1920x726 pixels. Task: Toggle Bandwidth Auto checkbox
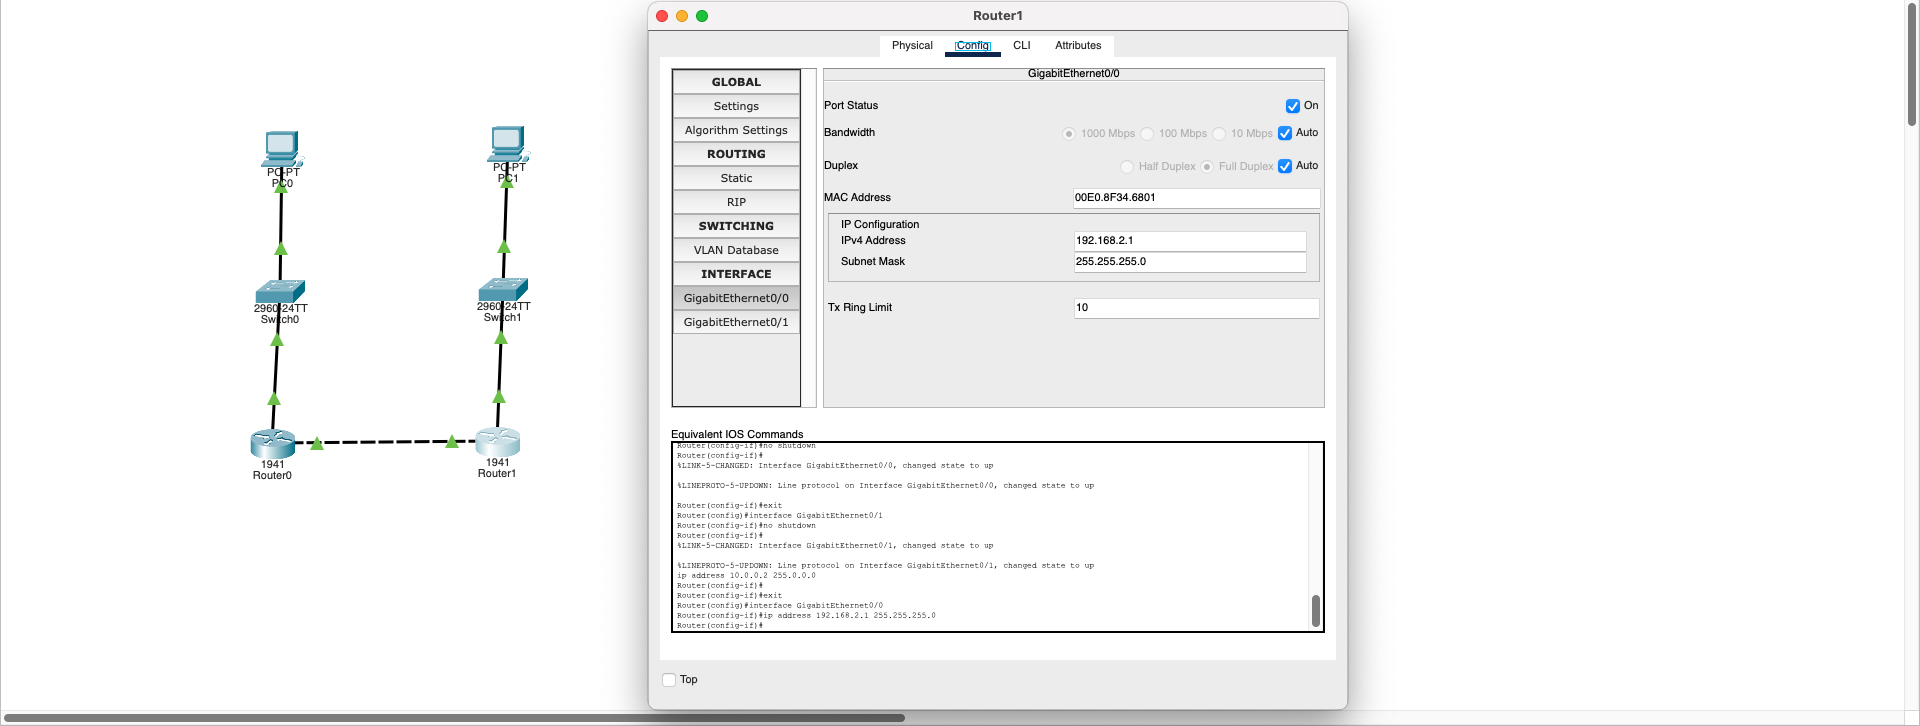point(1285,133)
